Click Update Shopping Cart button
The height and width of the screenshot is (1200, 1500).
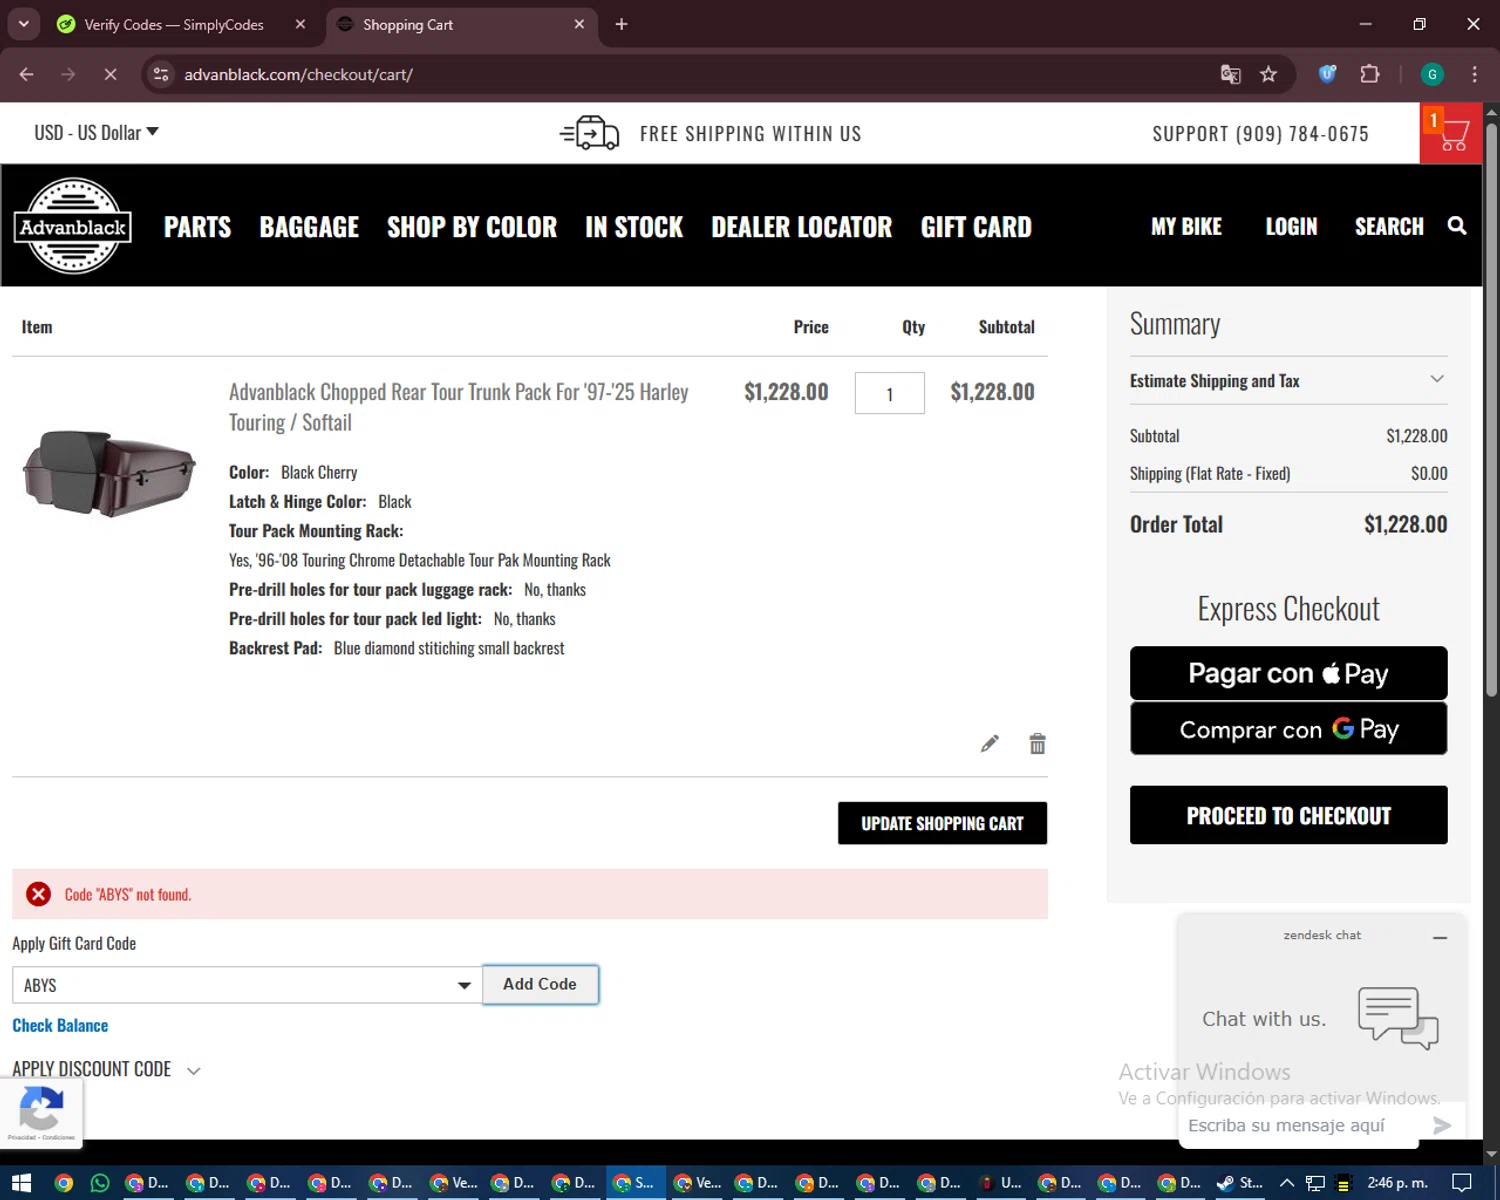942,823
